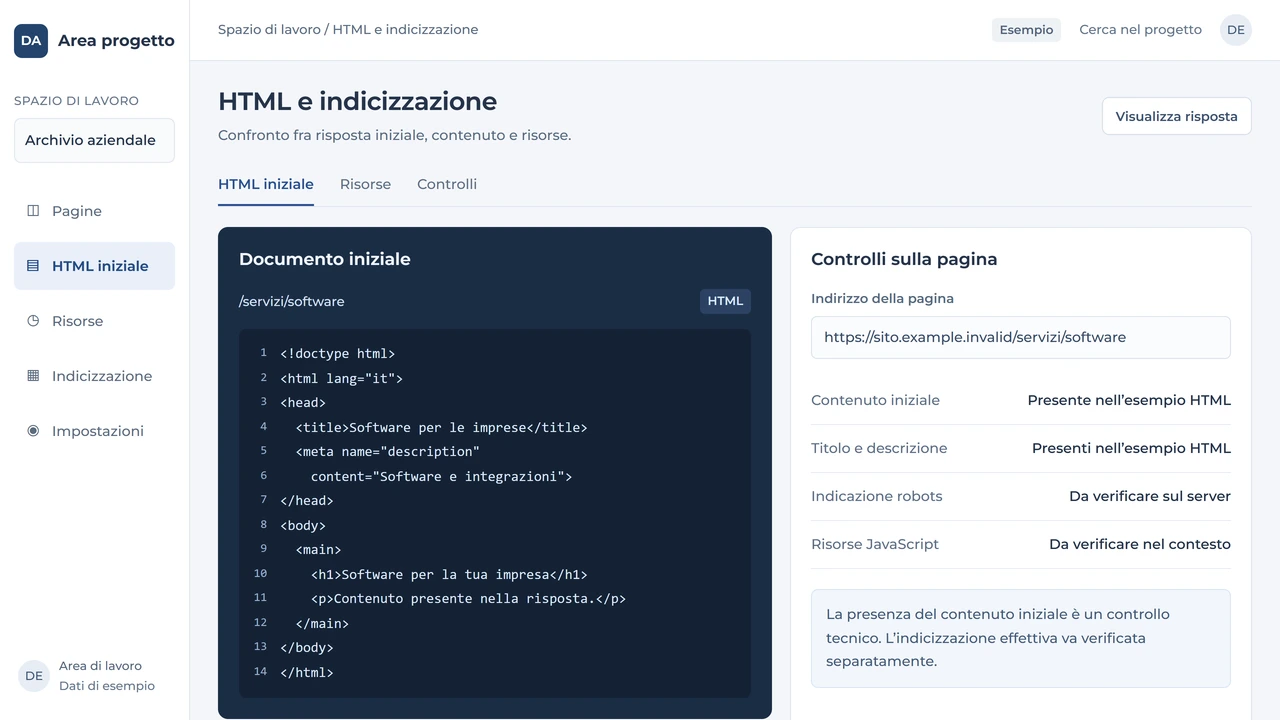
Task: Click the Area progetto title
Action: click(x=116, y=41)
